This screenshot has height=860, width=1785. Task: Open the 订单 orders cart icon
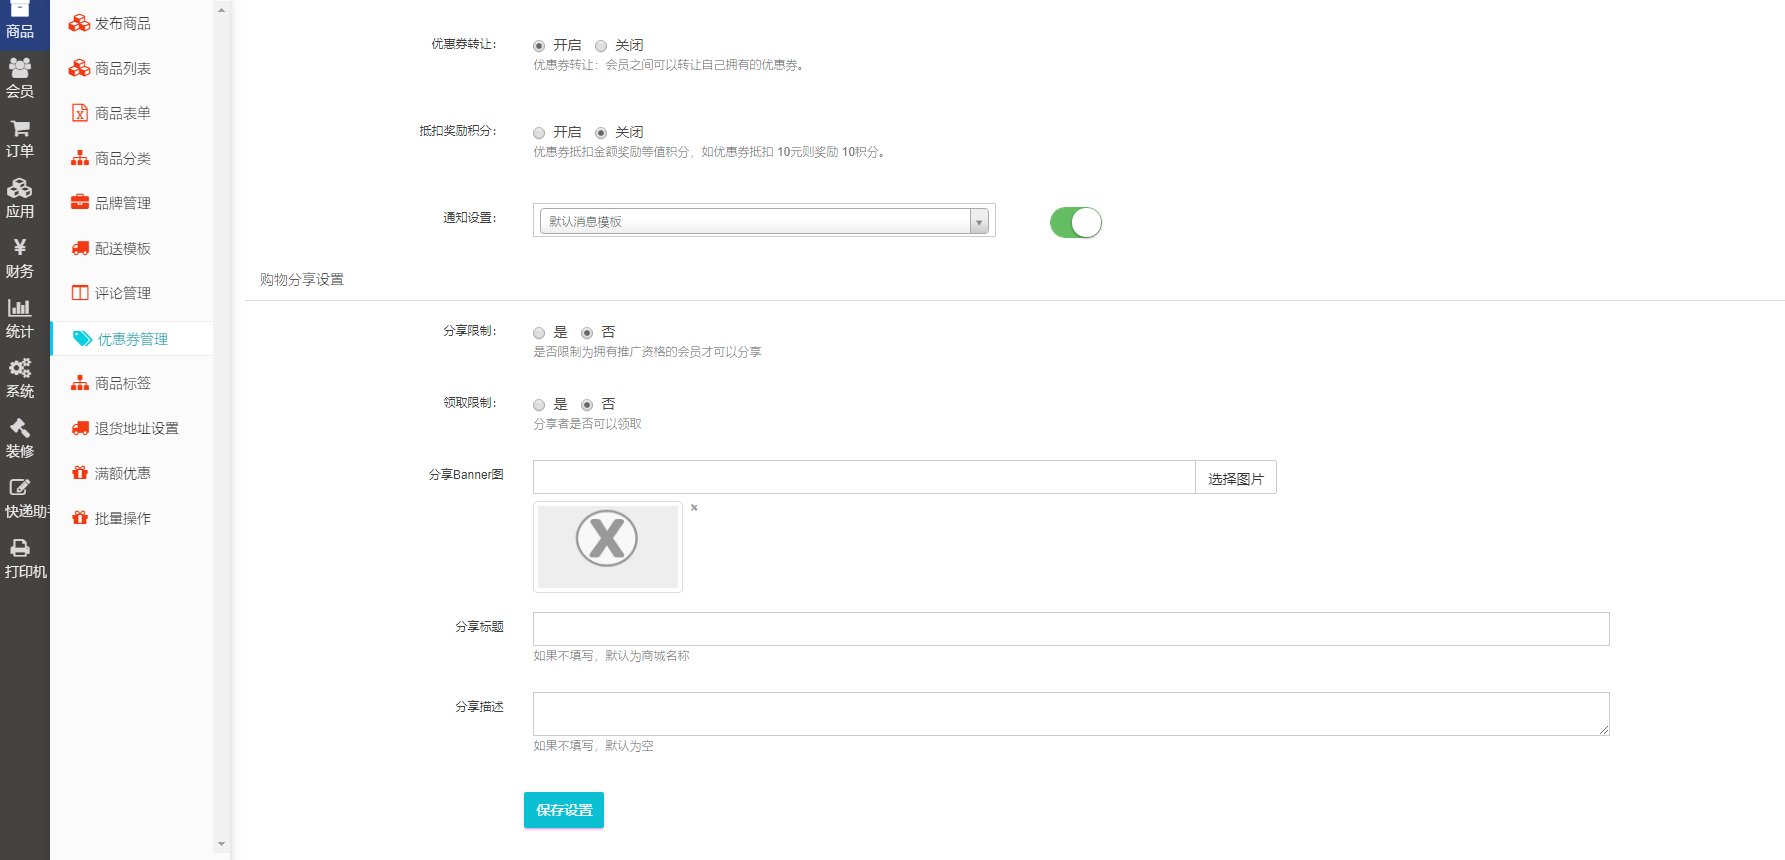20,129
